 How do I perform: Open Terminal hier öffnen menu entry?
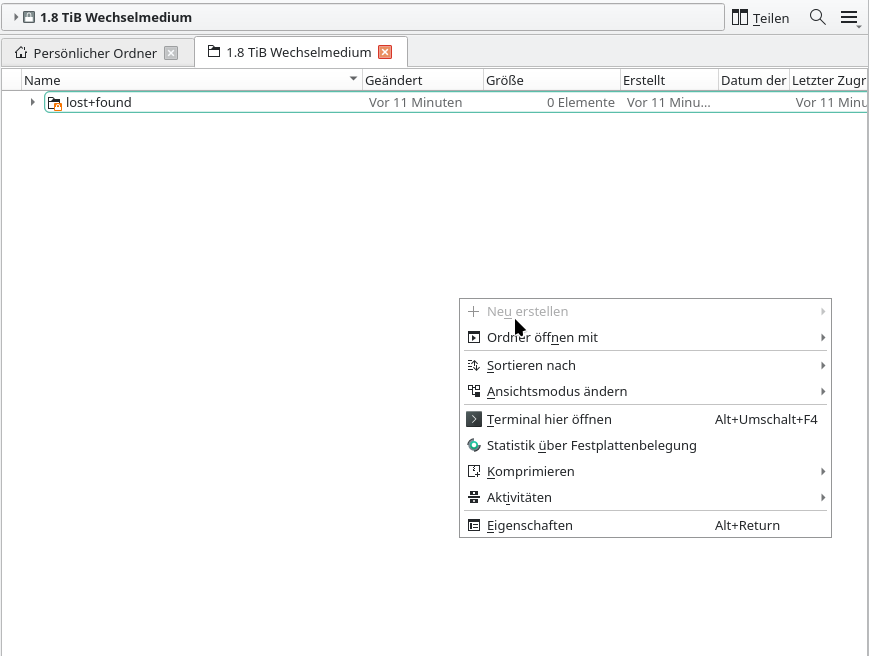click(549, 419)
